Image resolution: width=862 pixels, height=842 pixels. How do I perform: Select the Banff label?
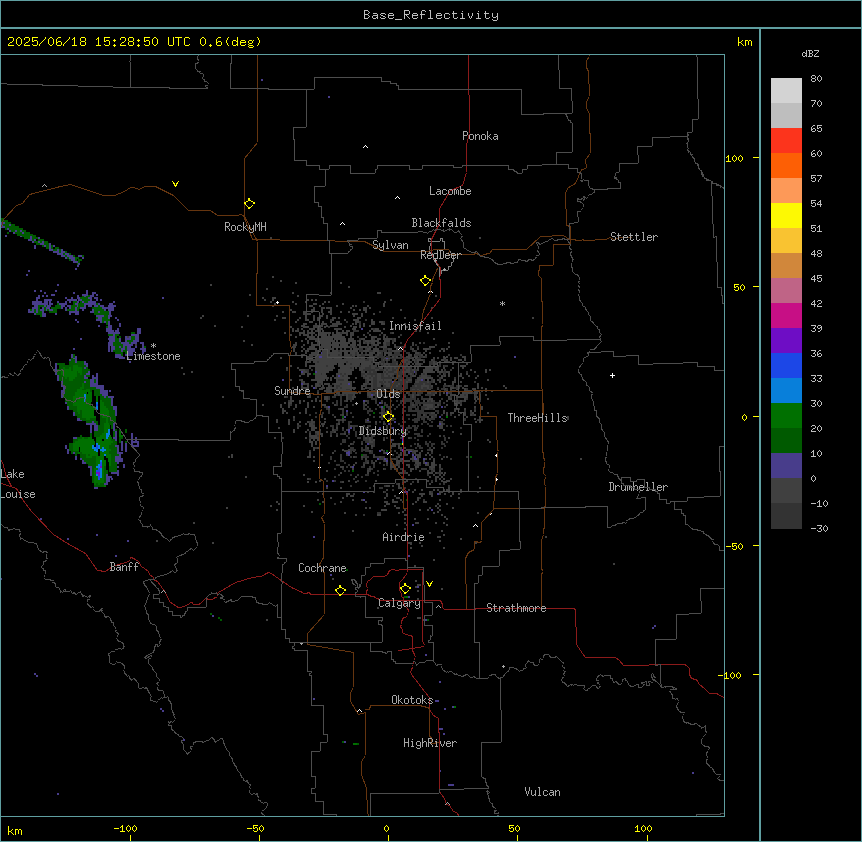click(x=124, y=567)
